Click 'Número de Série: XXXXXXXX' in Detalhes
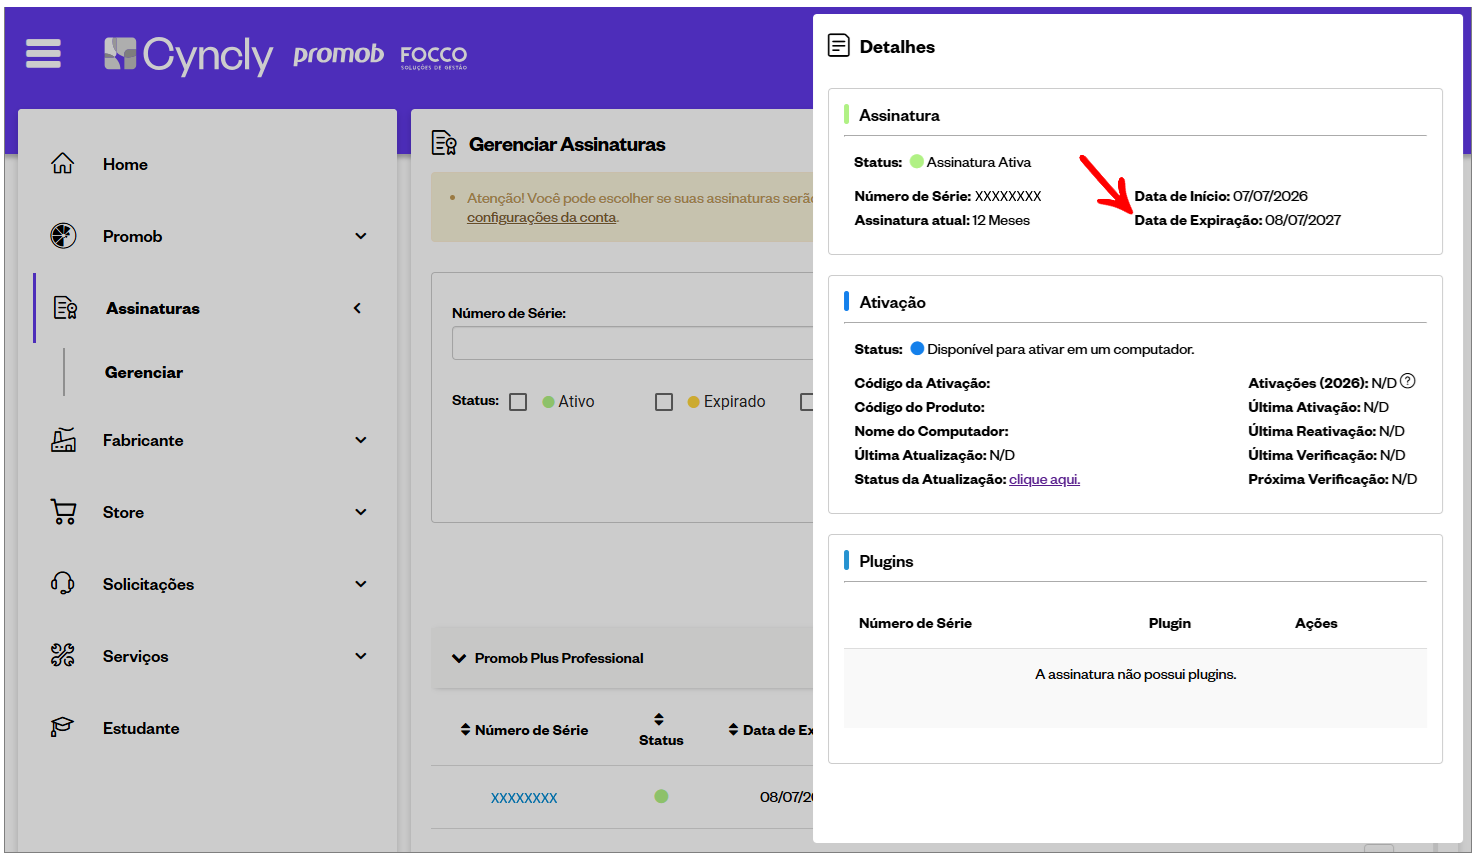This screenshot has height=860, width=1480. (948, 196)
